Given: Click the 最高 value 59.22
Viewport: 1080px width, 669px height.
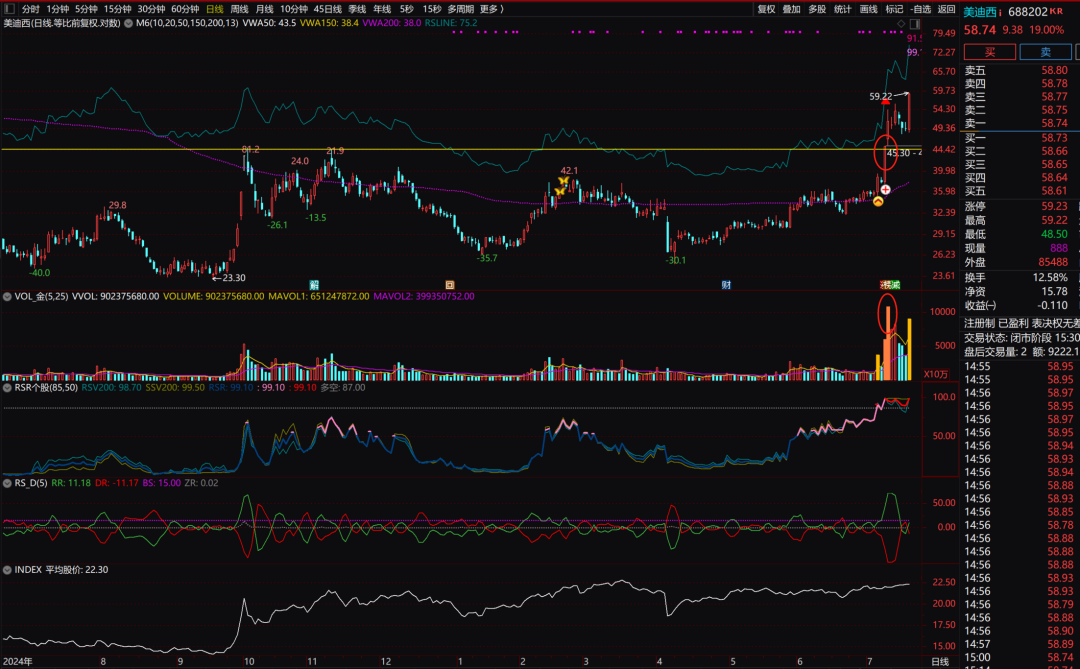Looking at the screenshot, I should coord(1055,220).
